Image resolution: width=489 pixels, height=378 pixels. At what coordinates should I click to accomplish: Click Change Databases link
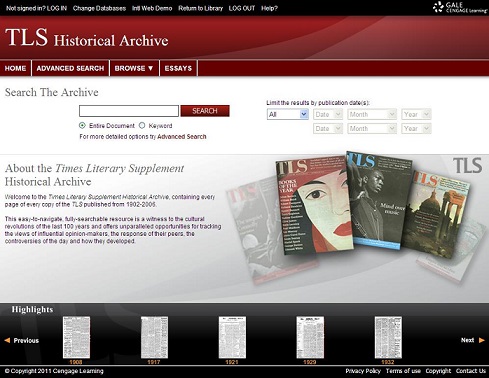point(99,8)
